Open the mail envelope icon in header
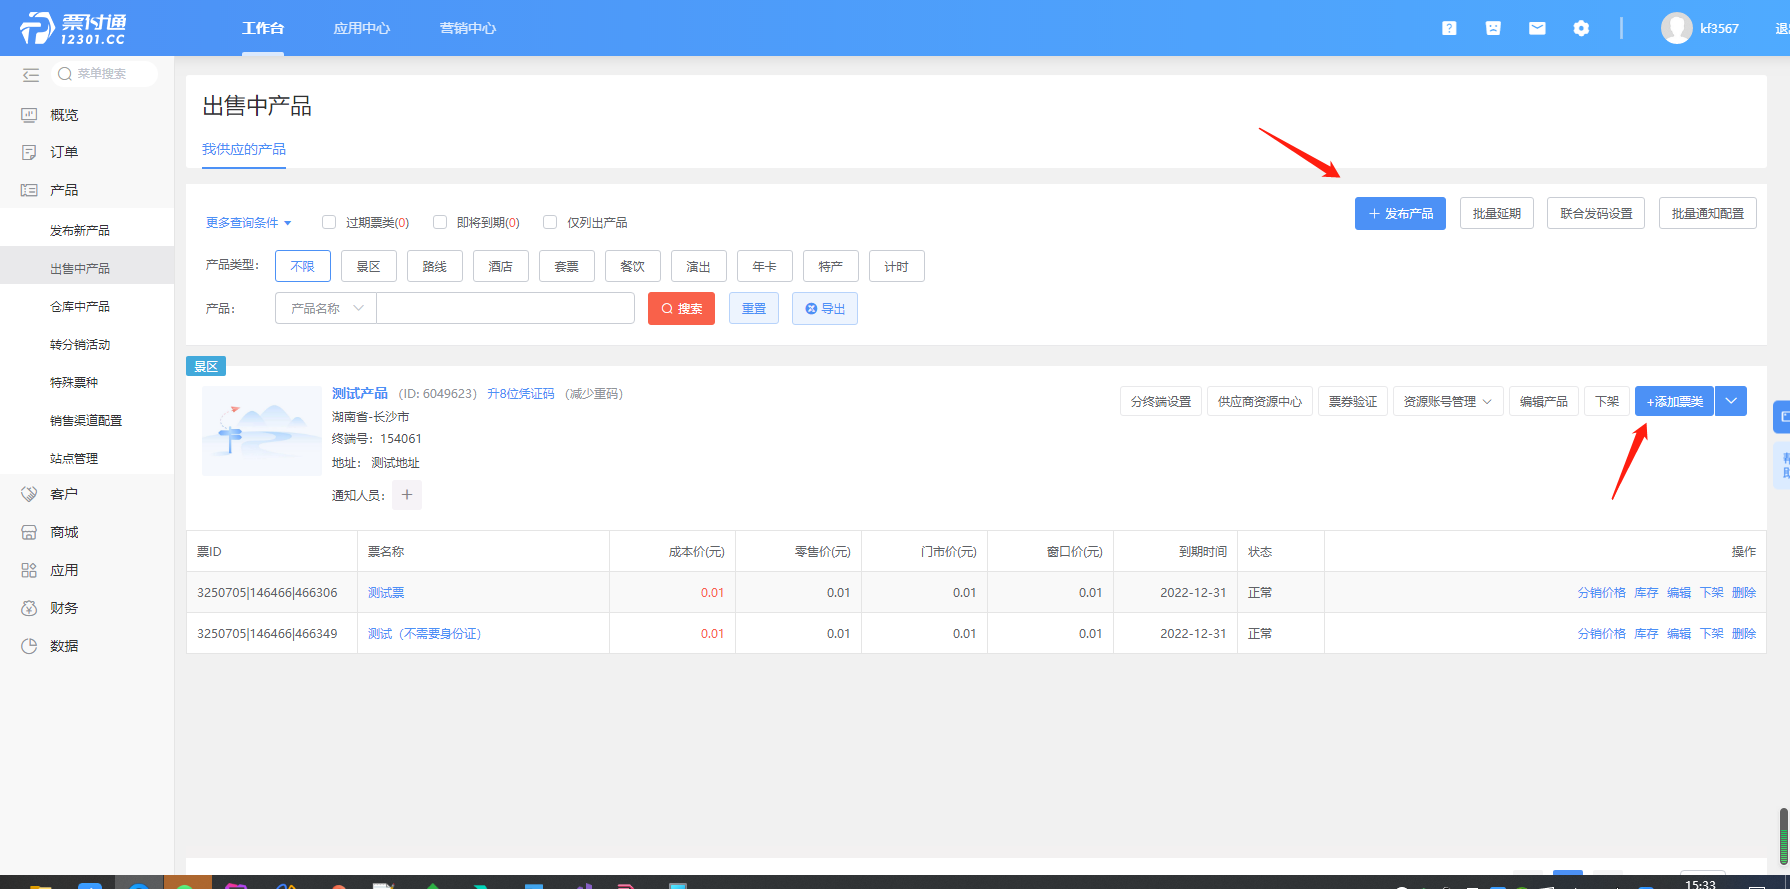This screenshot has height=889, width=1790. 1537,28
